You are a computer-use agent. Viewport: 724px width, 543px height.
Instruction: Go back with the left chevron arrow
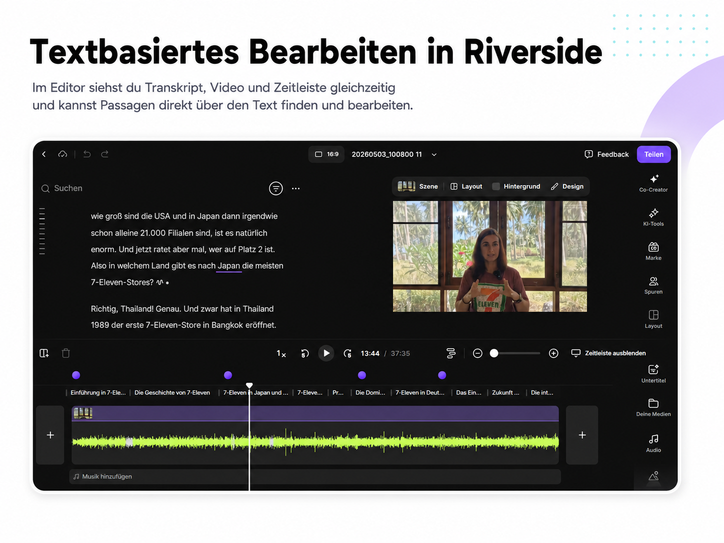pyautogui.click(x=44, y=154)
